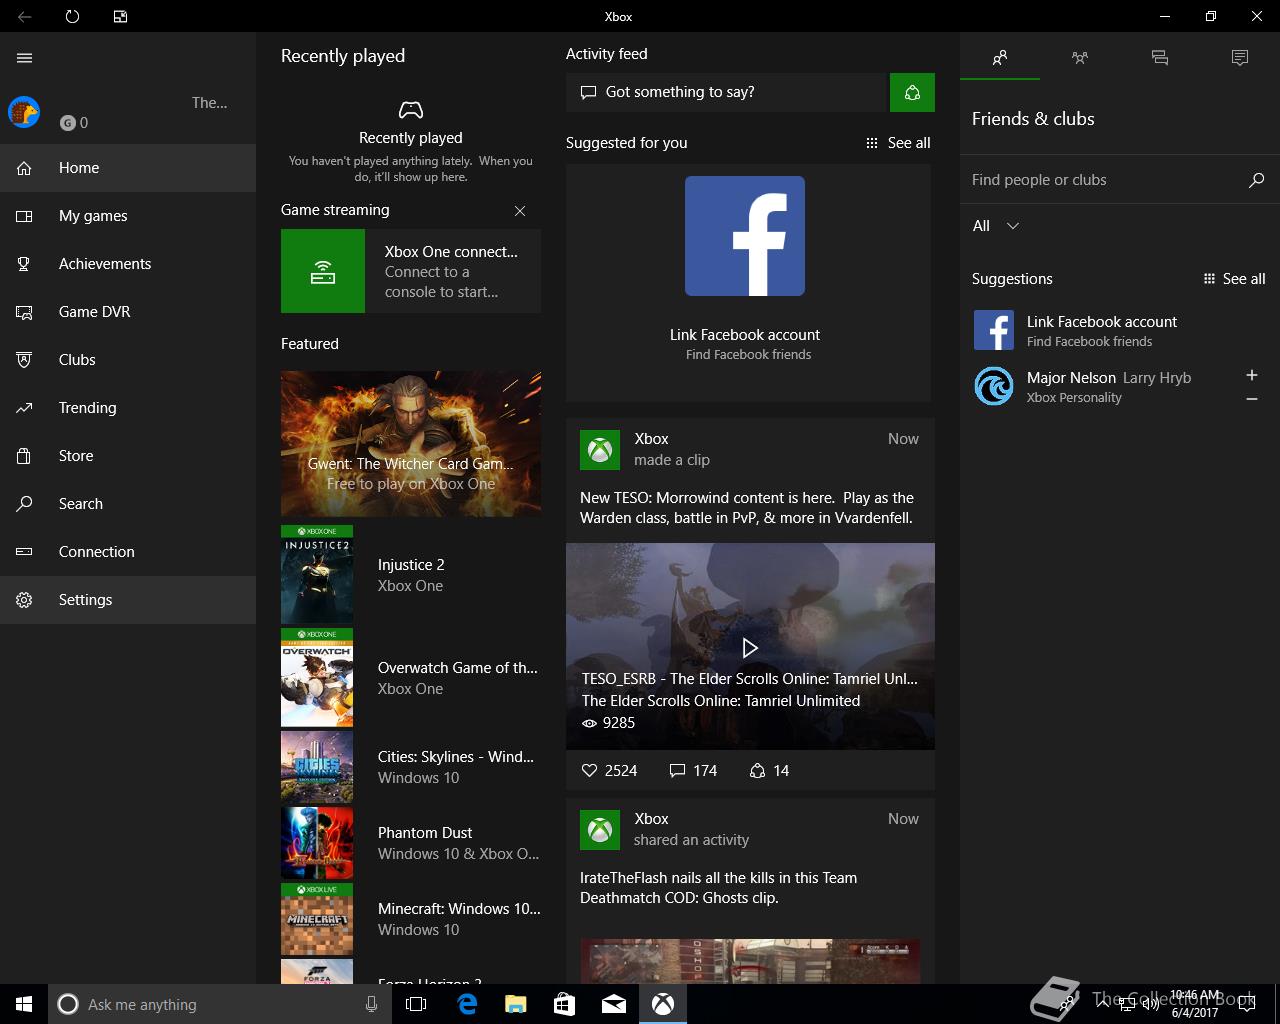Open File Explorer from the taskbar

516,1004
